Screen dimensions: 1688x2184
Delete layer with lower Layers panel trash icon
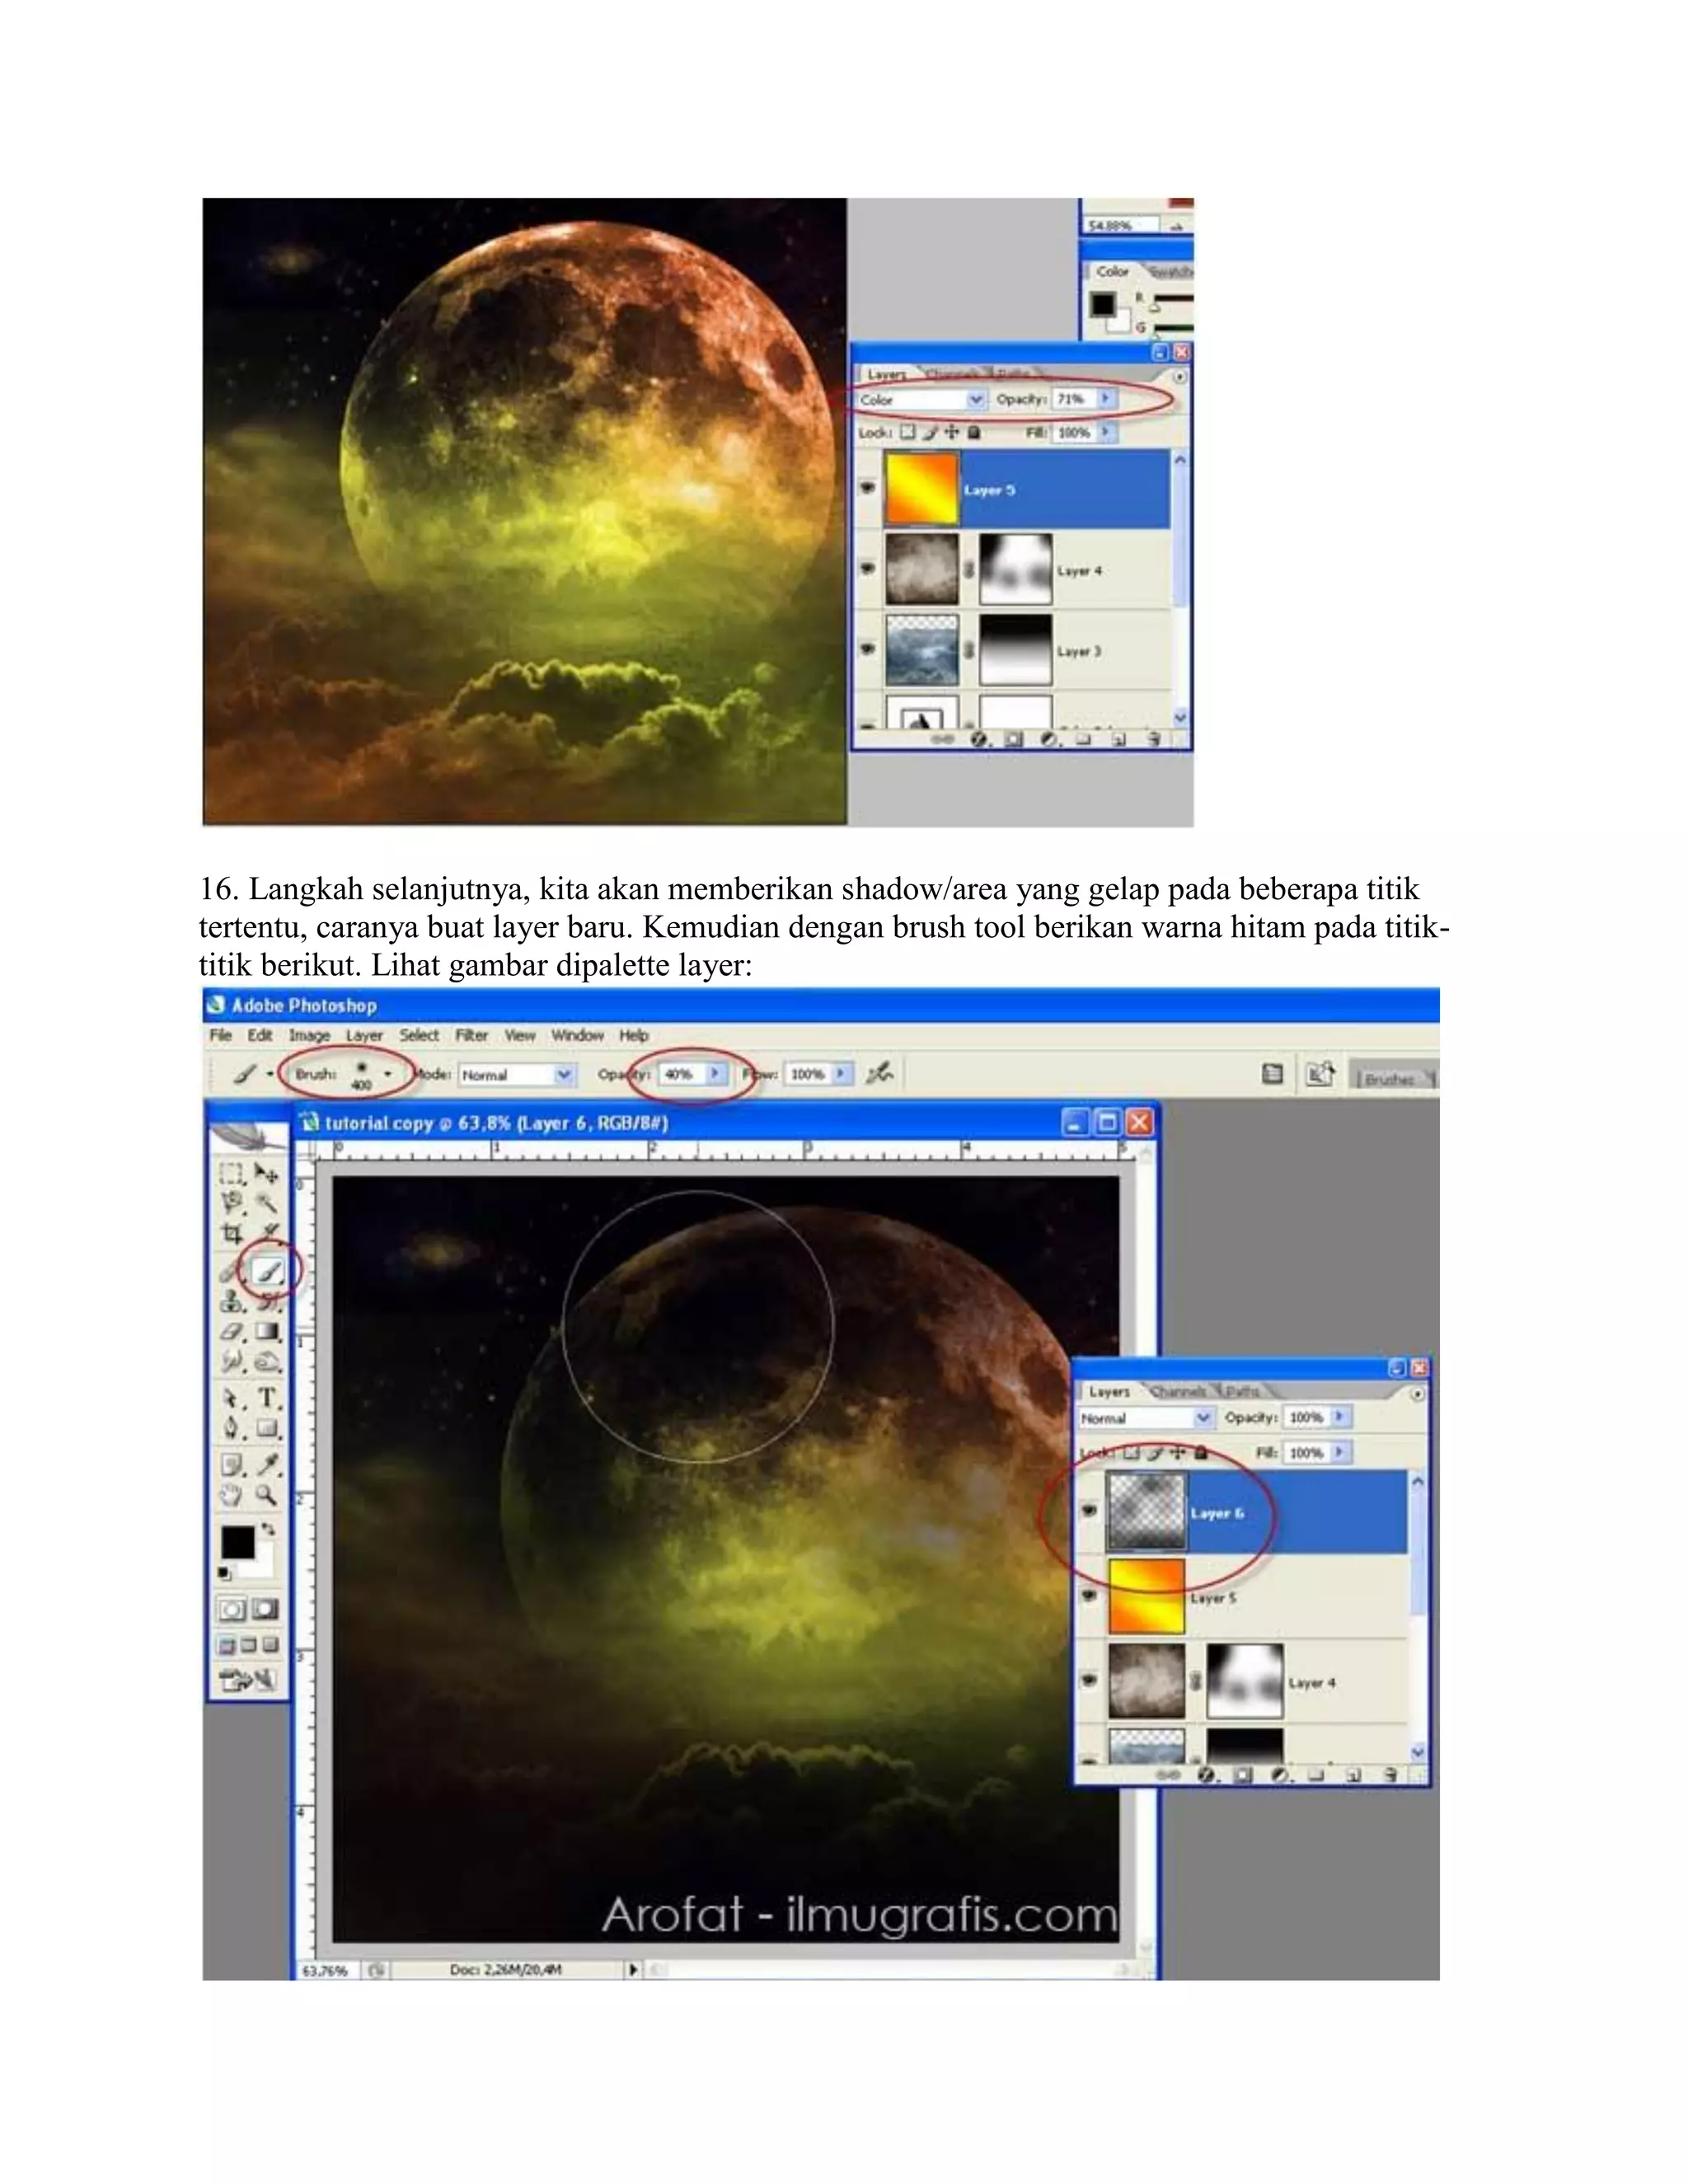pyautogui.click(x=1390, y=1775)
